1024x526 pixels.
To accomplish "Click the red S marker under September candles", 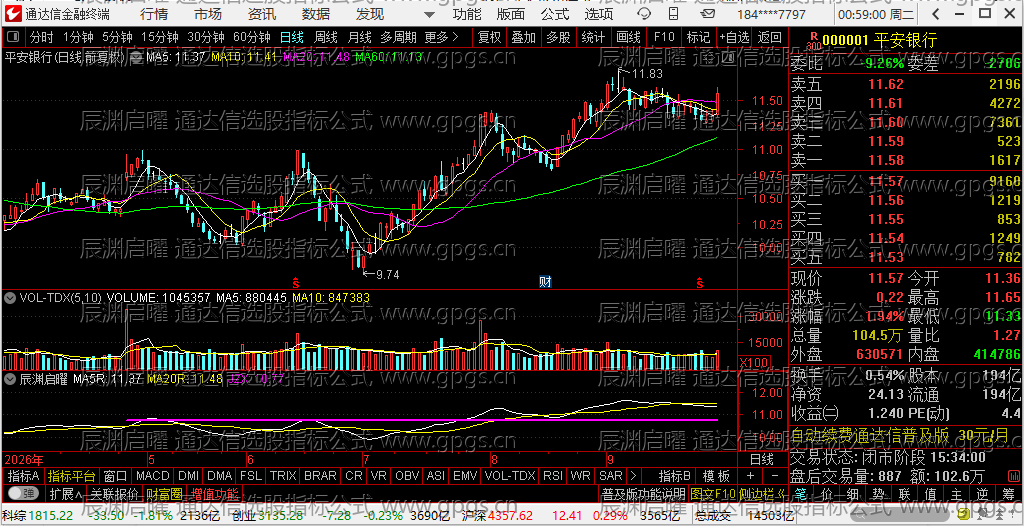I will (700, 283).
